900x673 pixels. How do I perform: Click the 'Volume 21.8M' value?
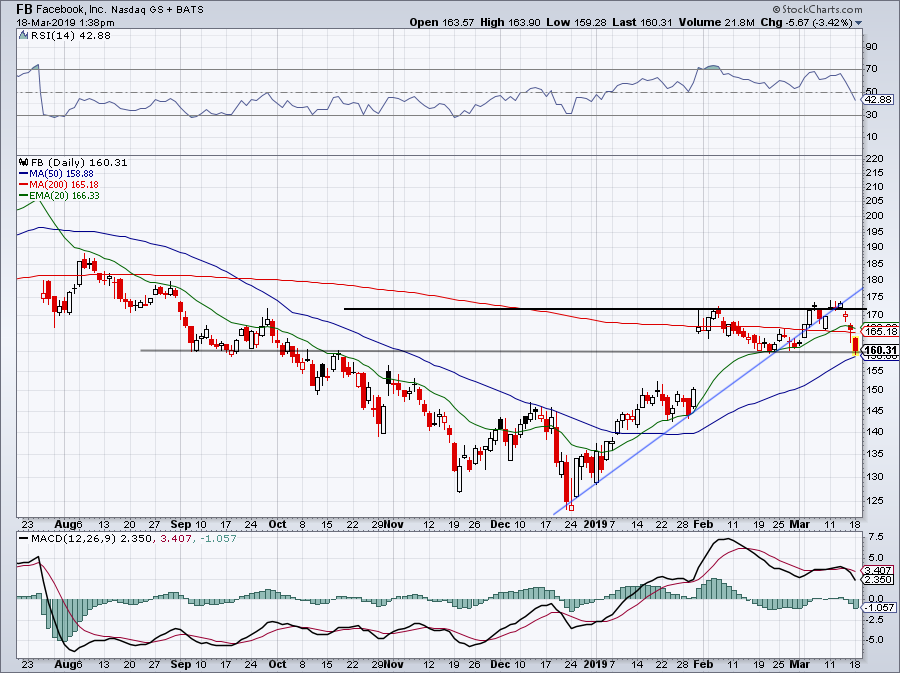716,22
